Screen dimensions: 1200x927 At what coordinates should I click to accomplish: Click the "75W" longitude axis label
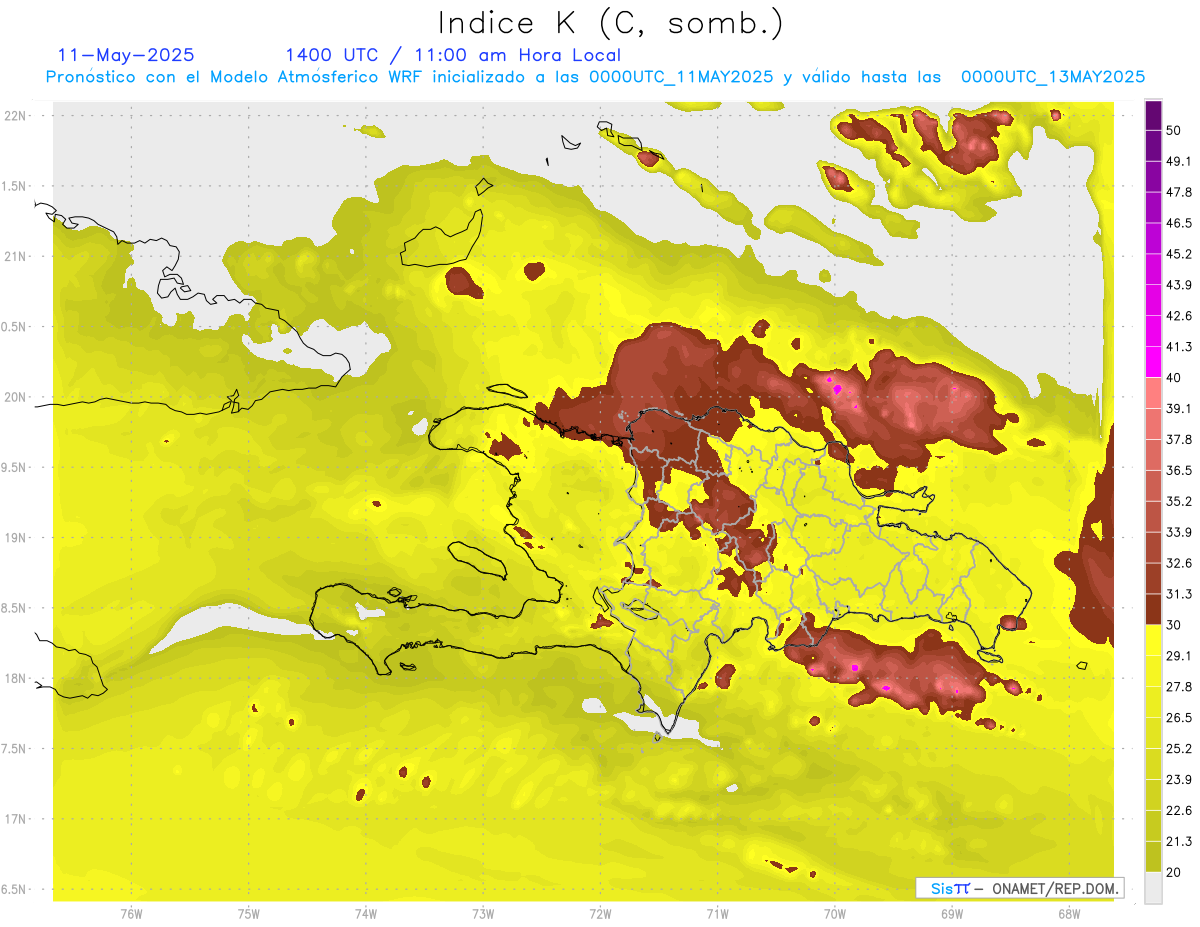(249, 913)
